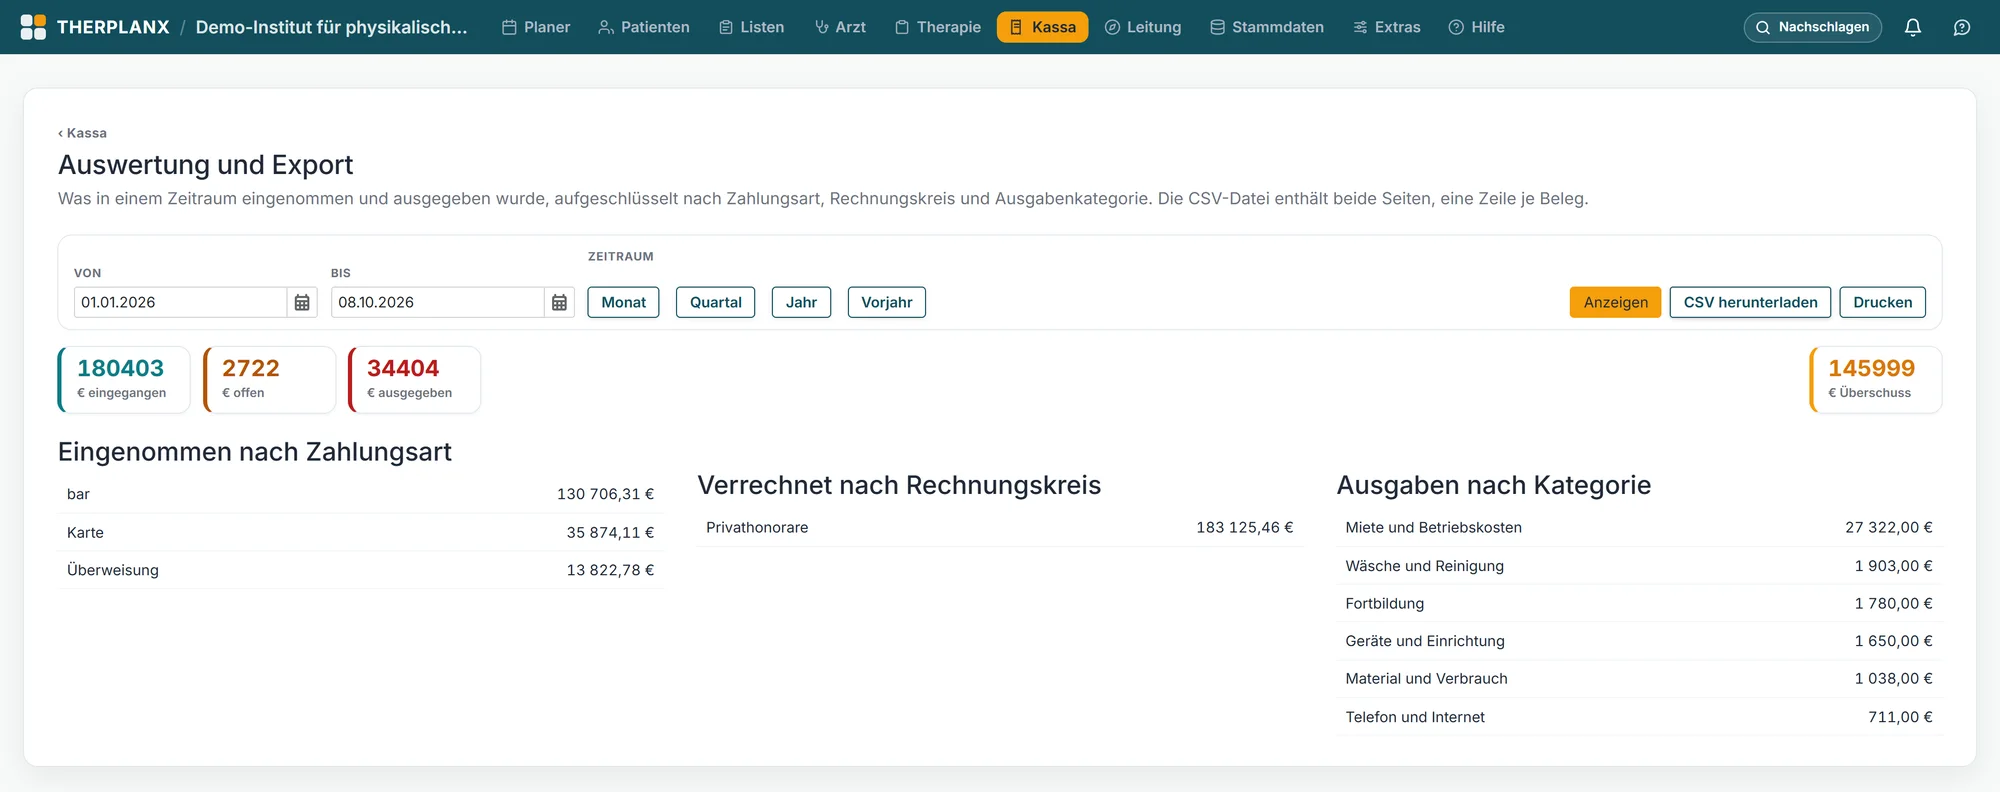The height and width of the screenshot is (792, 2000).
Task: Focus the VON date field
Action: tap(180, 302)
